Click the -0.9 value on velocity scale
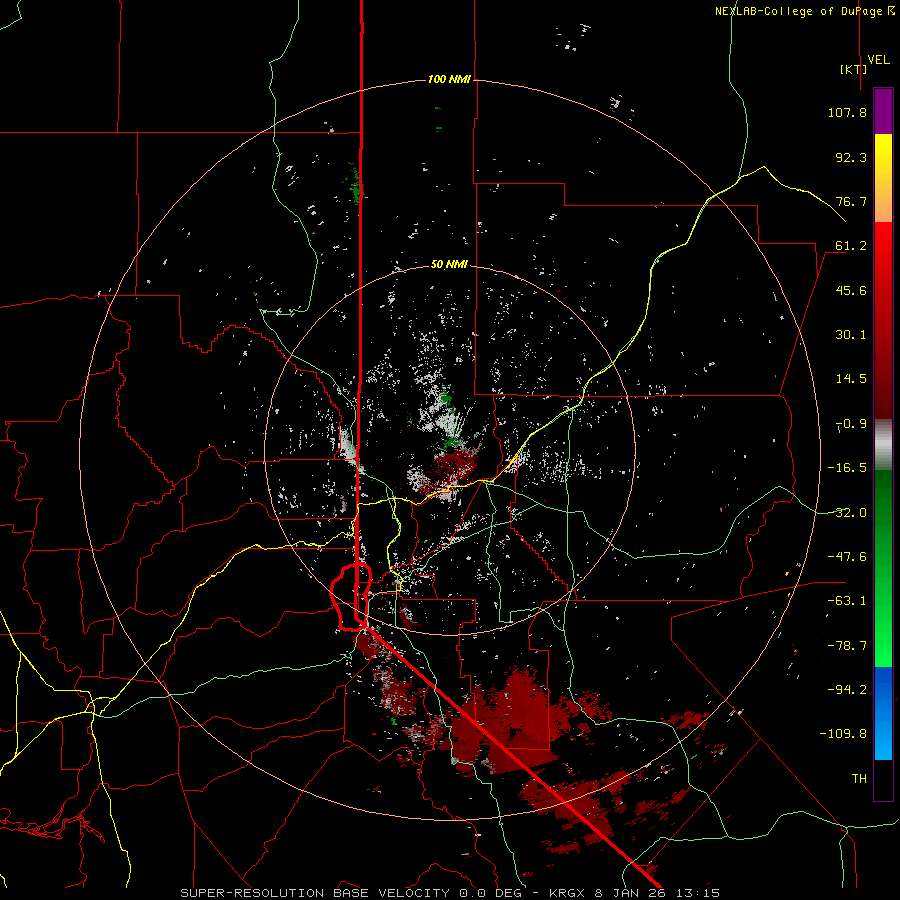Viewport: 900px width, 900px height. [851, 424]
